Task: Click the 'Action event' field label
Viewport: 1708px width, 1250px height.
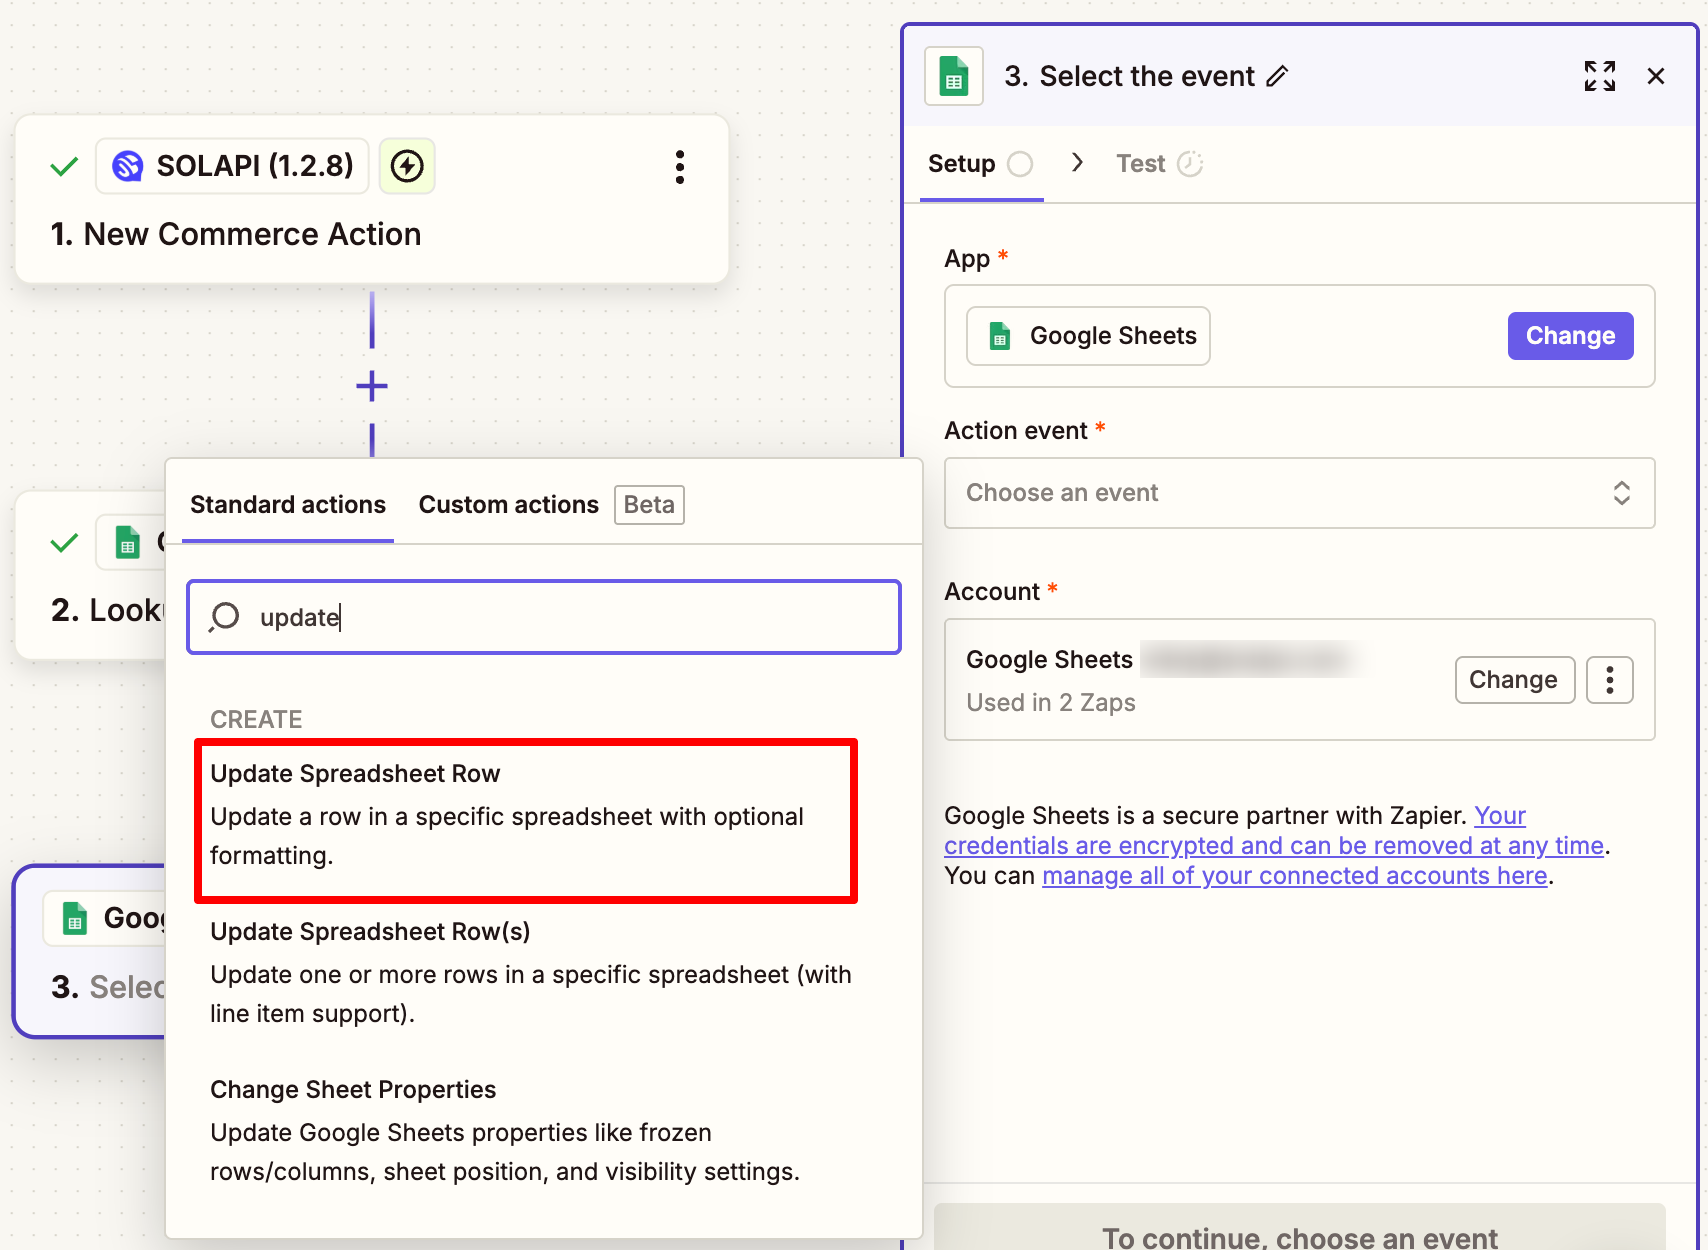Action: click(1016, 431)
